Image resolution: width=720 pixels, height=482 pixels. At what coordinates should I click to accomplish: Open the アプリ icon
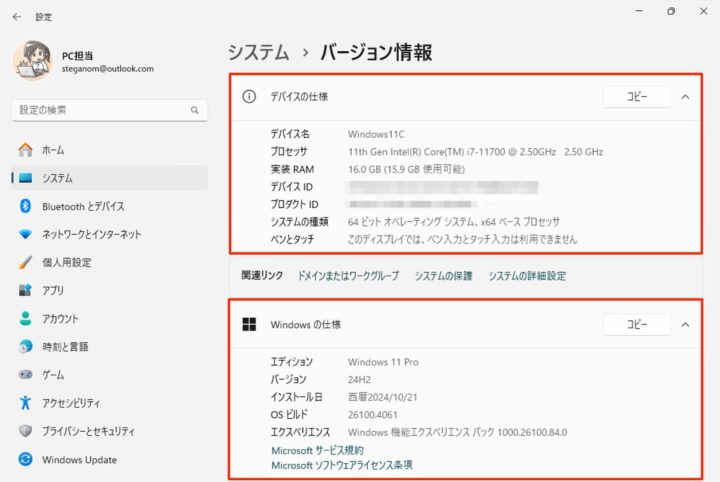(25, 290)
